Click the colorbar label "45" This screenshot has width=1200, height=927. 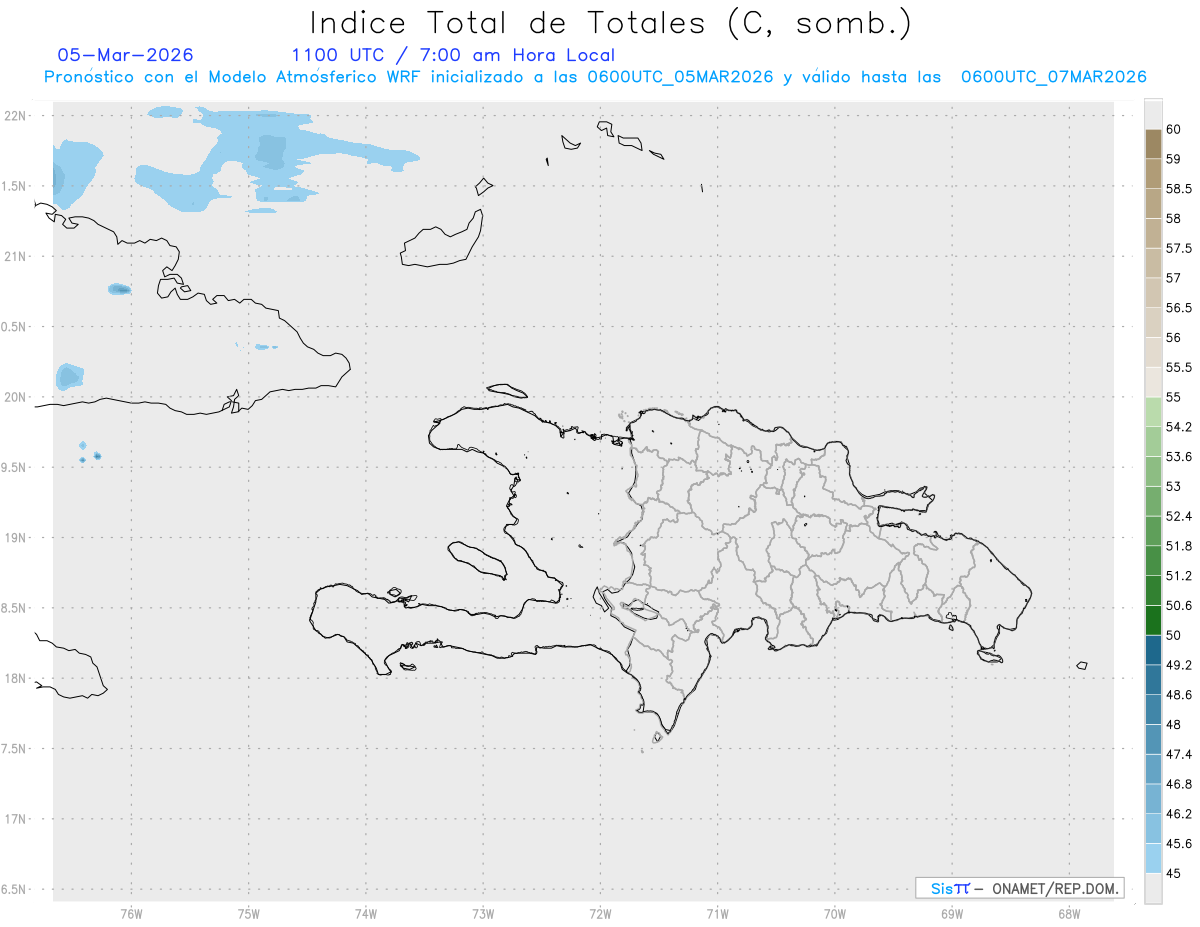[x=1174, y=874]
